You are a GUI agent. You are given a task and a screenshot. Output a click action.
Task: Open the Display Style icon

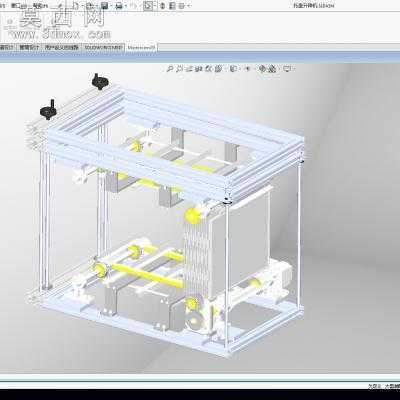click(x=233, y=69)
